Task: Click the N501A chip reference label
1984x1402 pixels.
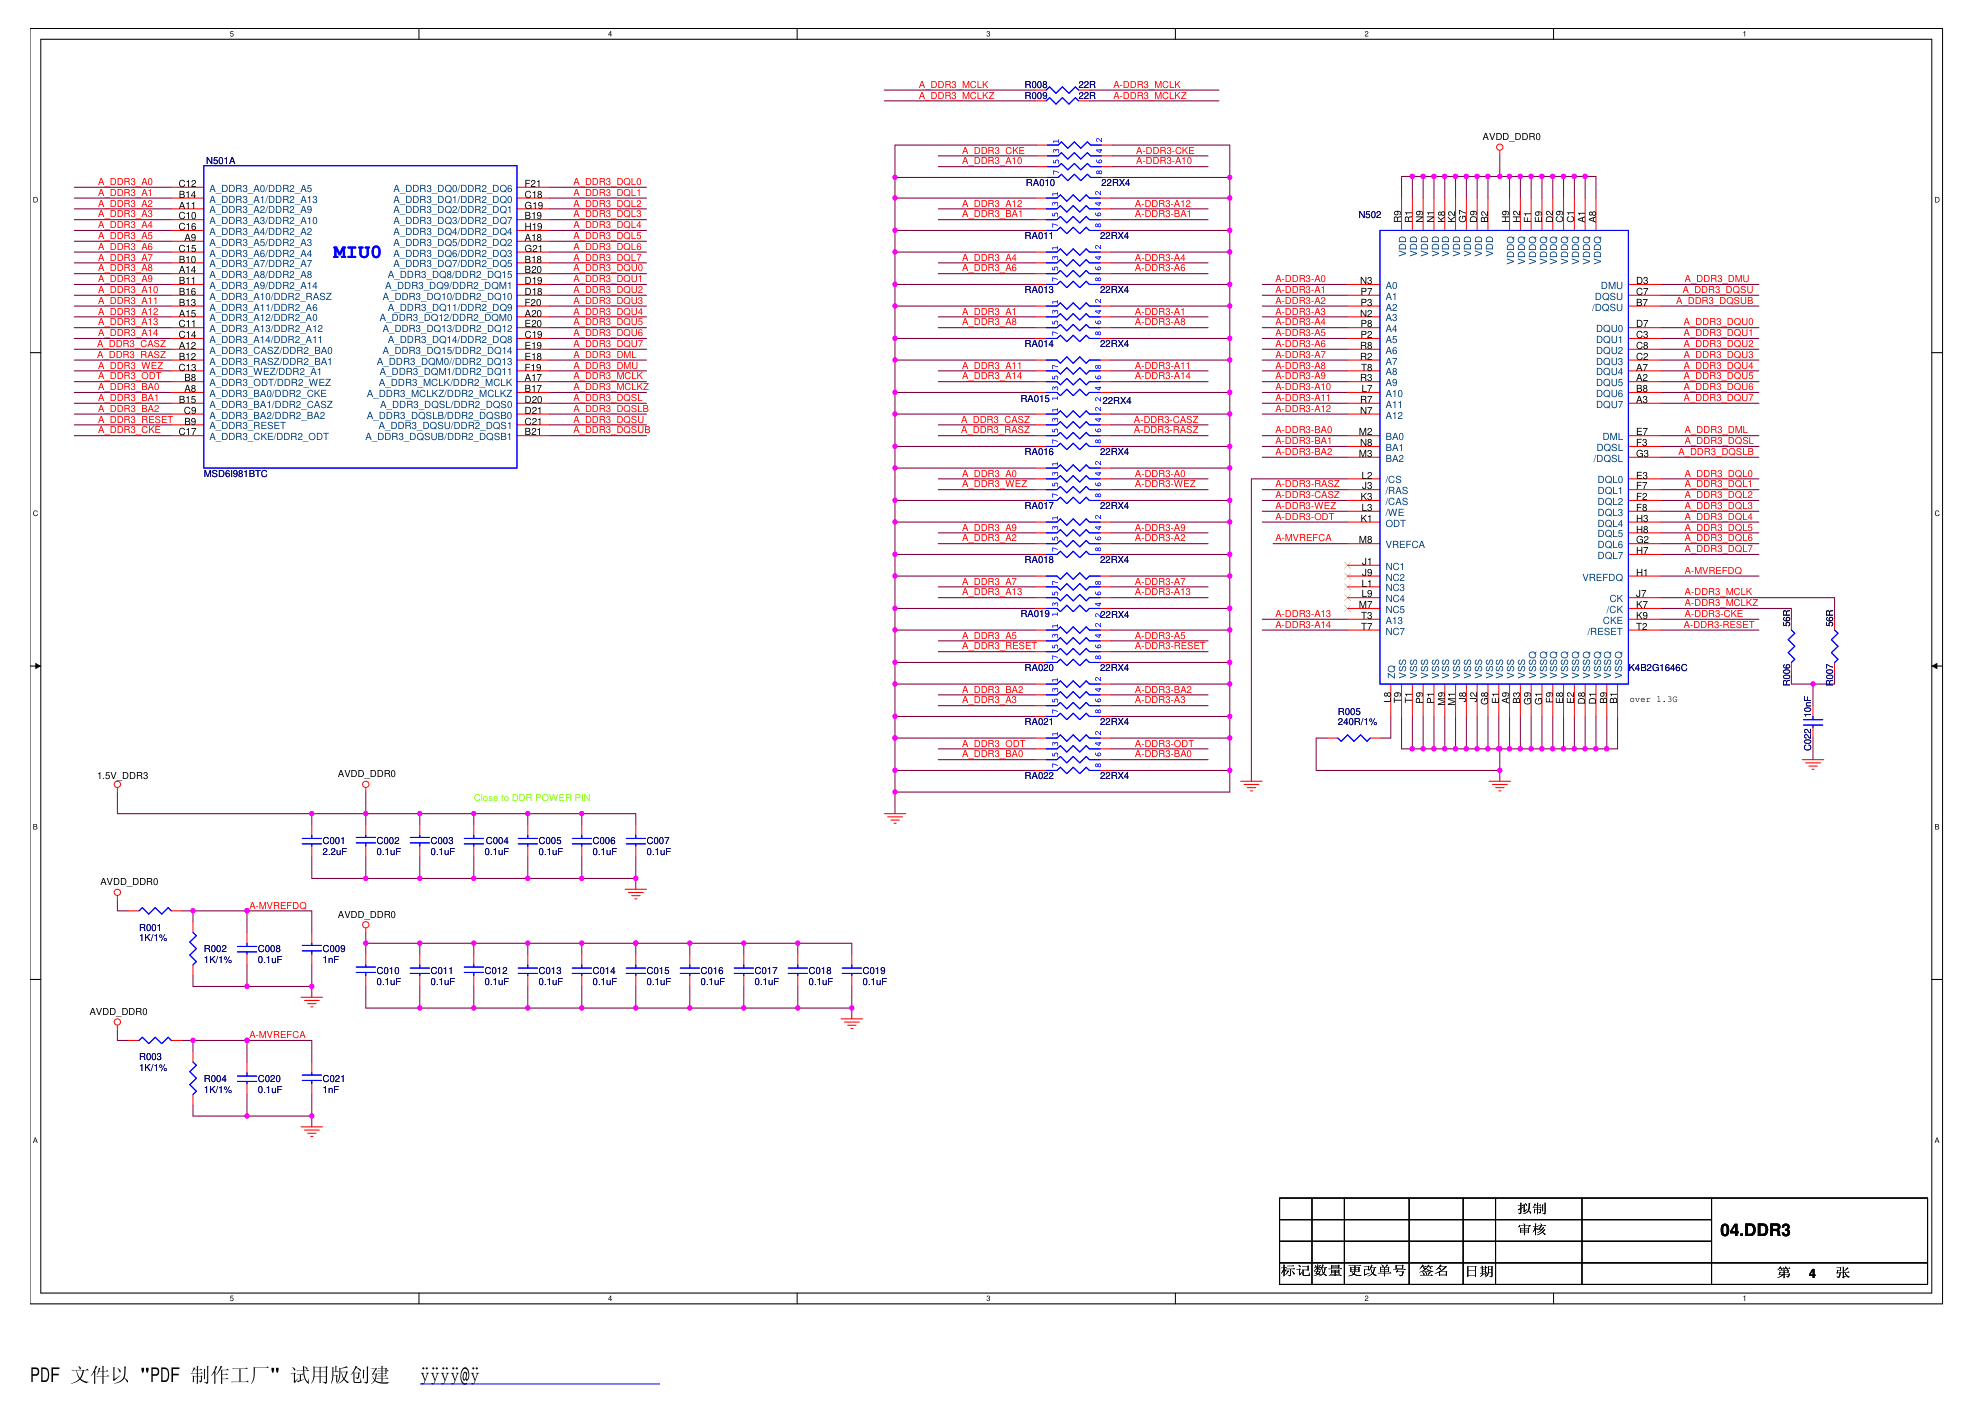Action: point(220,160)
